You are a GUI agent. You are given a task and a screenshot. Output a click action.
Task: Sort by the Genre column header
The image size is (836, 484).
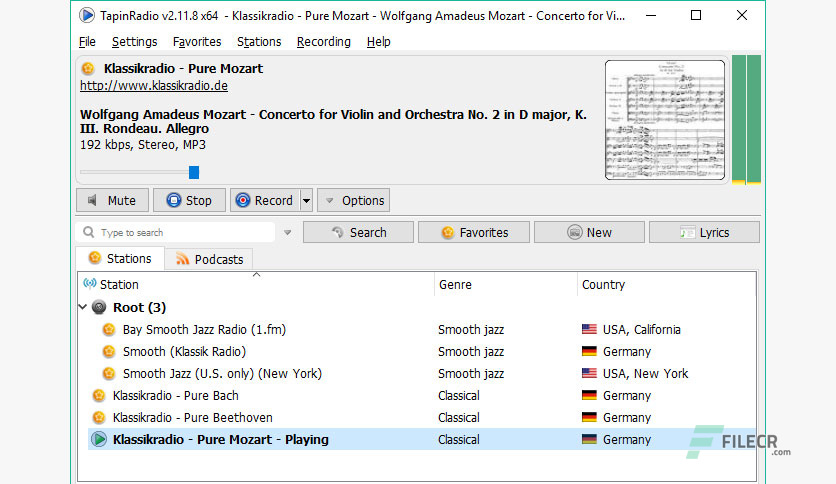click(505, 285)
